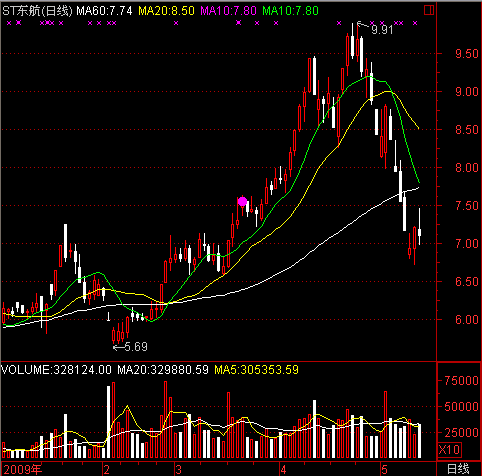Screen dimensions: 482x476
Task: Click the 6.00 price axis label
Action: coord(467,320)
